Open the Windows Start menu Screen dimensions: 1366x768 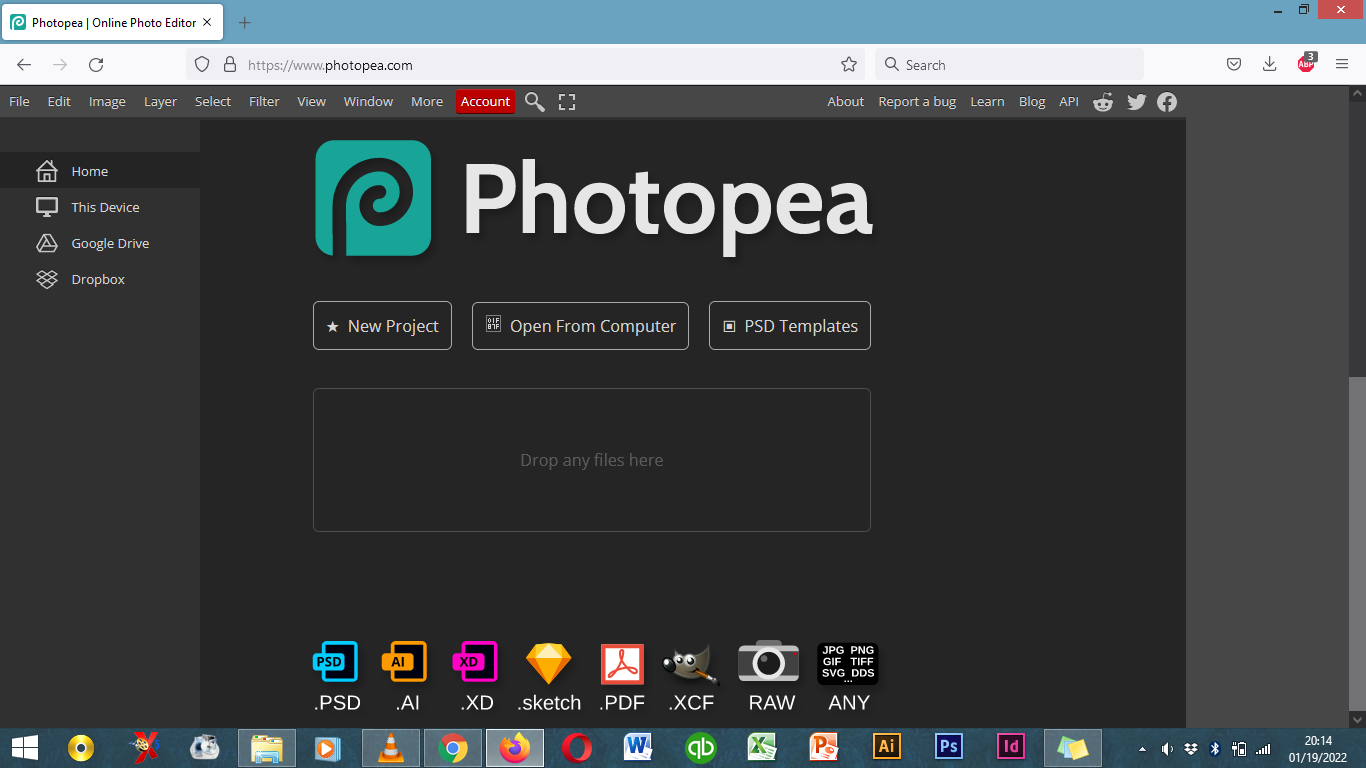(24, 748)
